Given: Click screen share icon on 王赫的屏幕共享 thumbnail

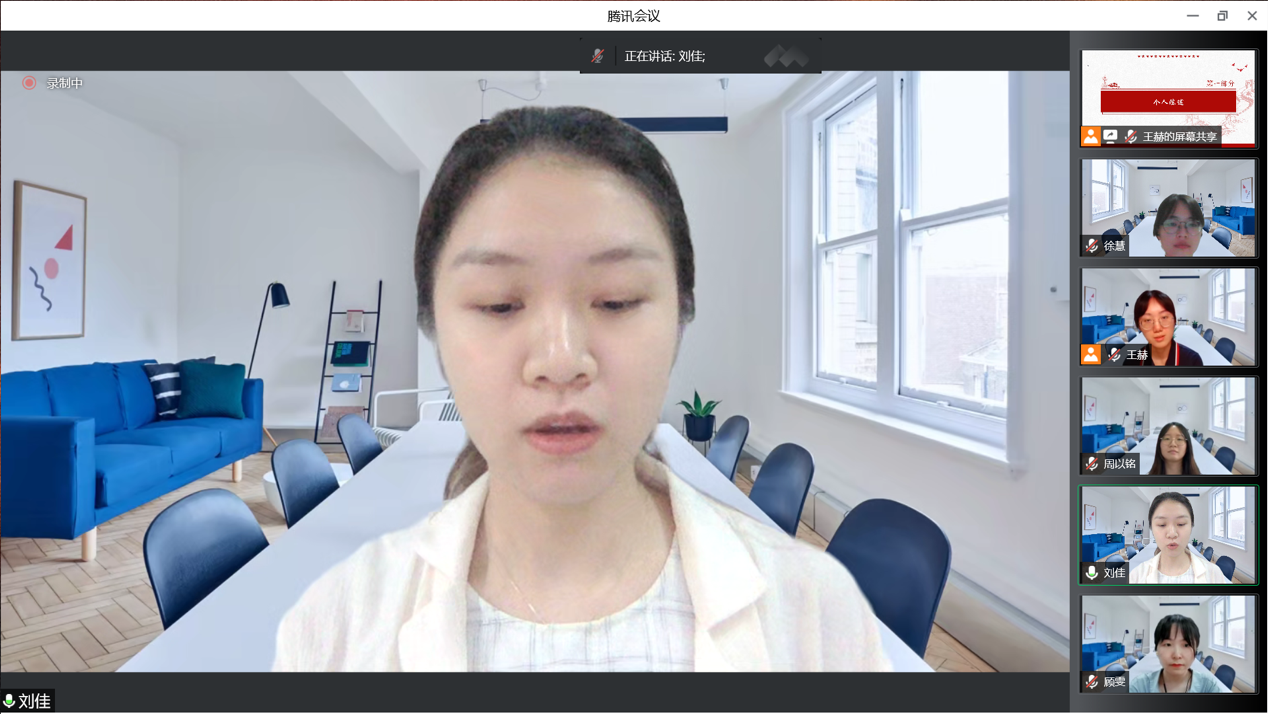Looking at the screenshot, I should (1110, 136).
